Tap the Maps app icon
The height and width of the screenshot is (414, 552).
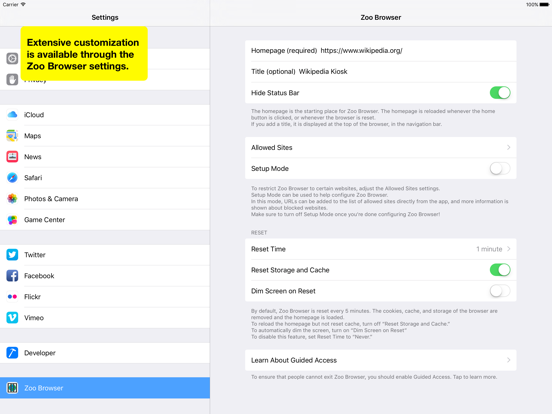click(x=12, y=136)
